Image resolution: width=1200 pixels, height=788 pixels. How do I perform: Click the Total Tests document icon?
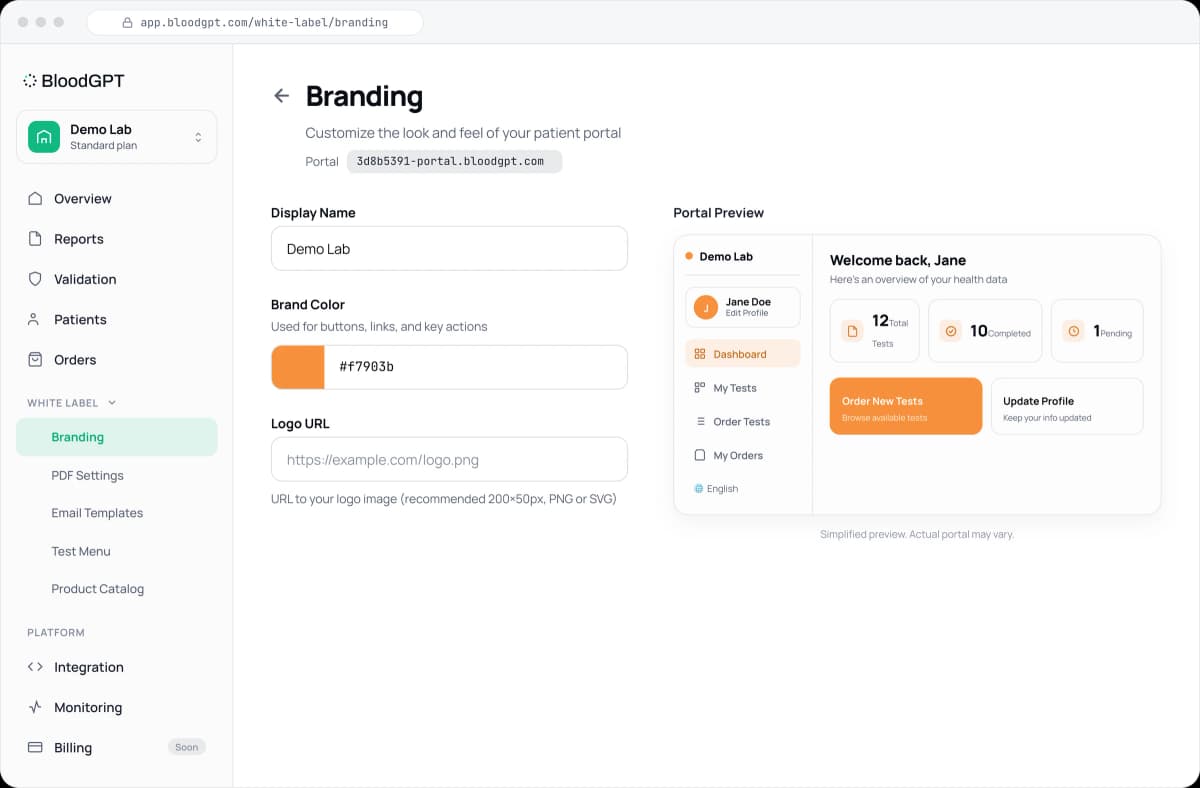852,330
